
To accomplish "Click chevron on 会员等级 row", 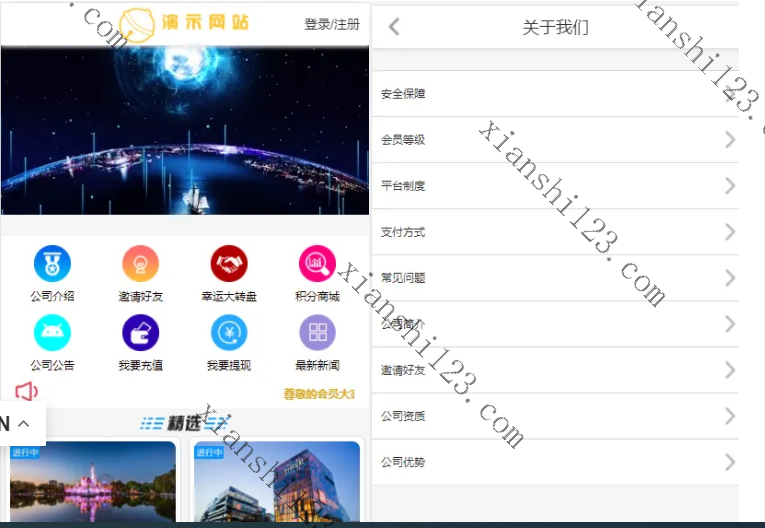I will [x=730, y=140].
